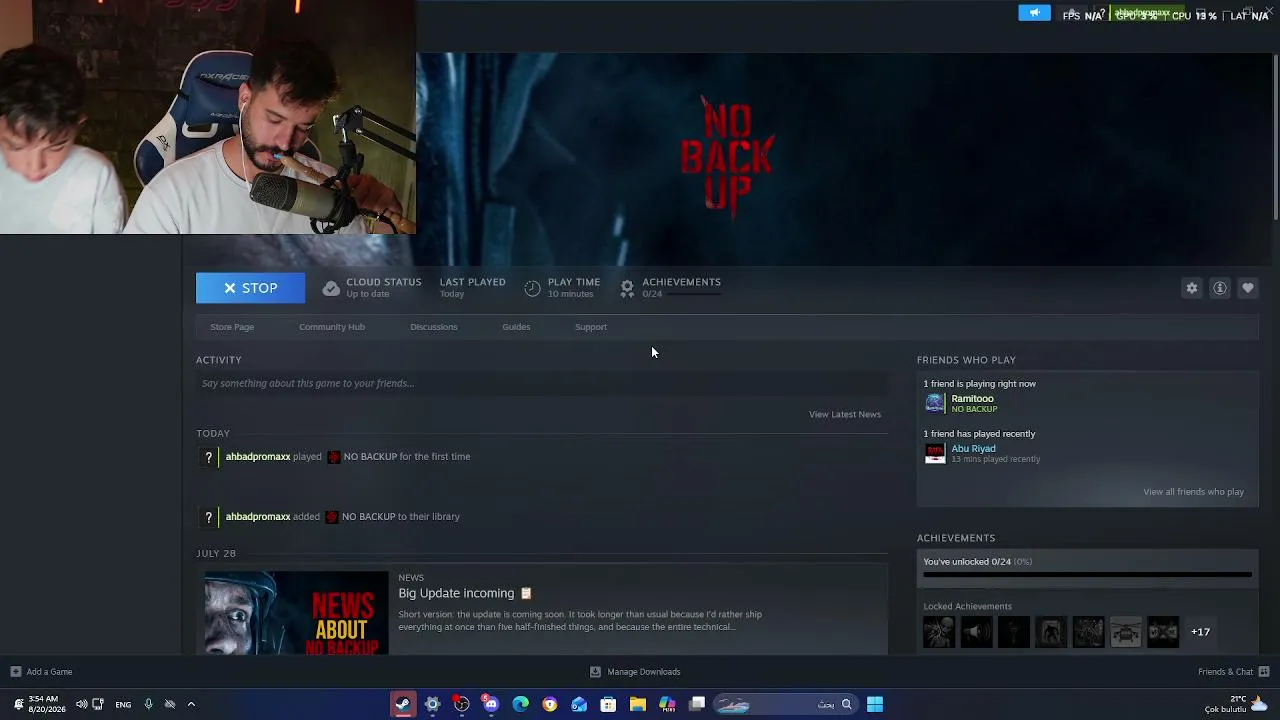This screenshot has width=1280, height=720.
Task: Open Microsoft Edge from the taskbar
Action: (x=520, y=704)
